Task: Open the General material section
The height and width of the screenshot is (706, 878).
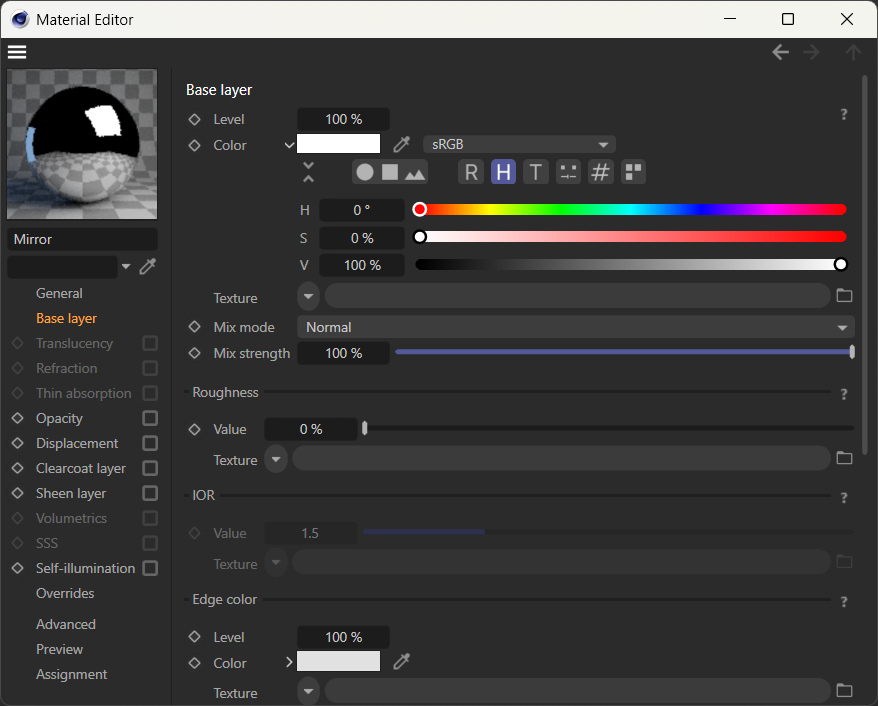Action: [x=59, y=293]
